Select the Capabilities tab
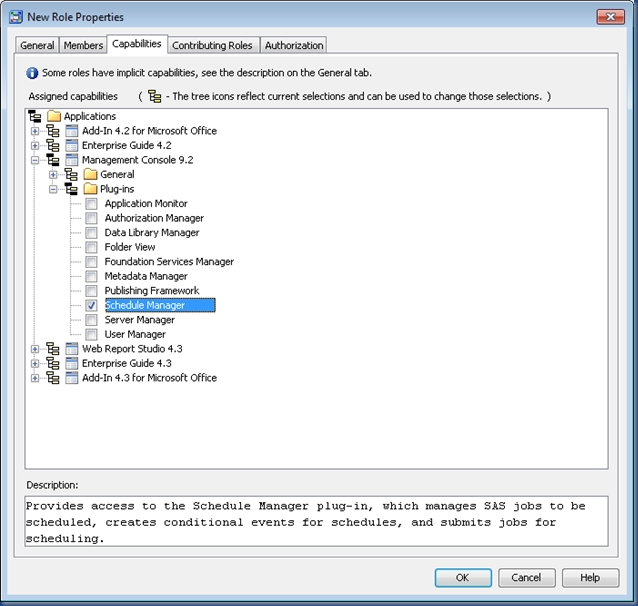The image size is (638, 606). [137, 44]
